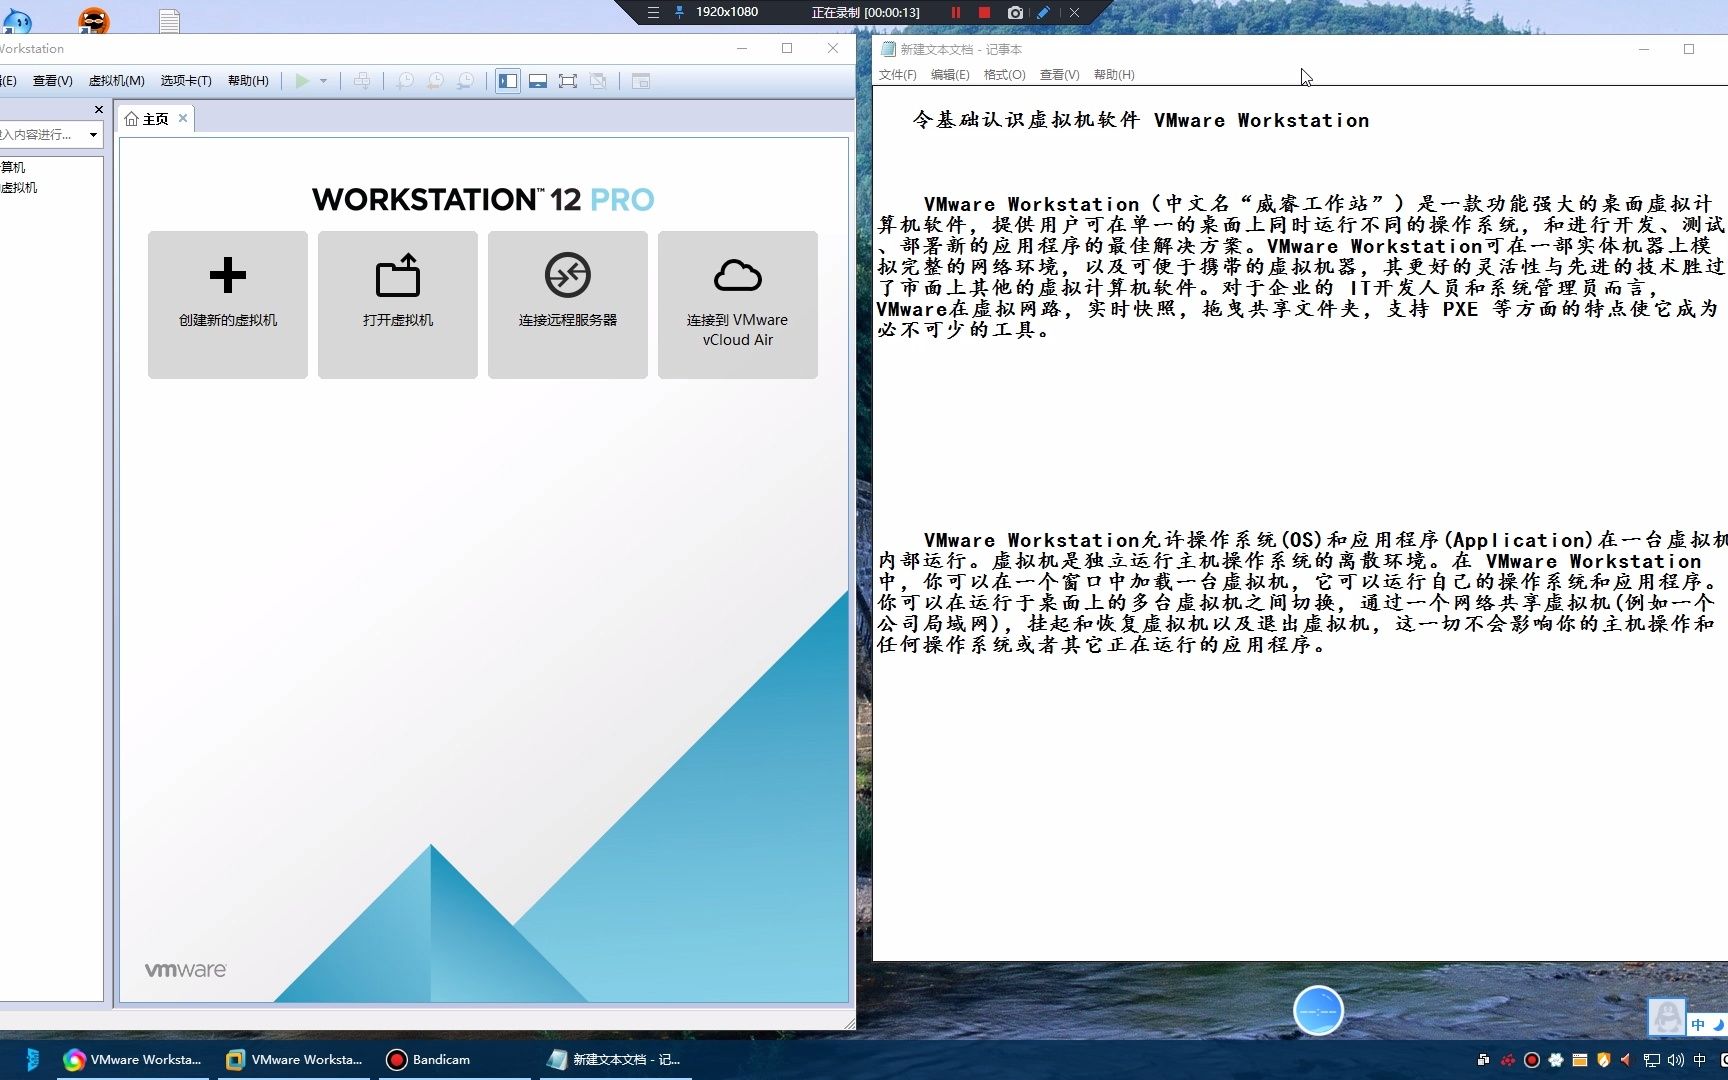Viewport: 1728px width, 1080px height.
Task: Click the 连接远程服务器 tile
Action: coord(568,305)
